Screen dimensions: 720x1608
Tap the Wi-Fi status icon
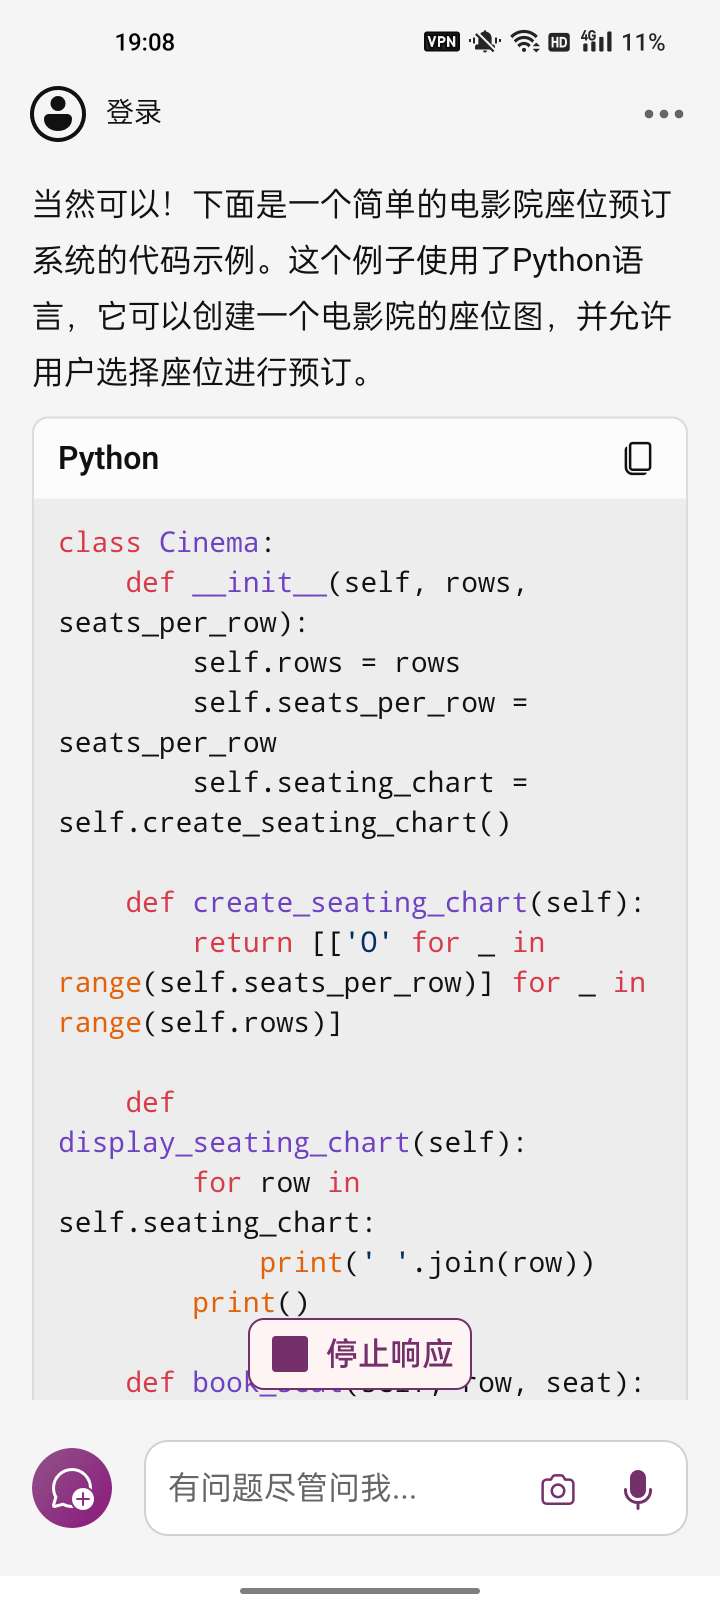pos(524,42)
